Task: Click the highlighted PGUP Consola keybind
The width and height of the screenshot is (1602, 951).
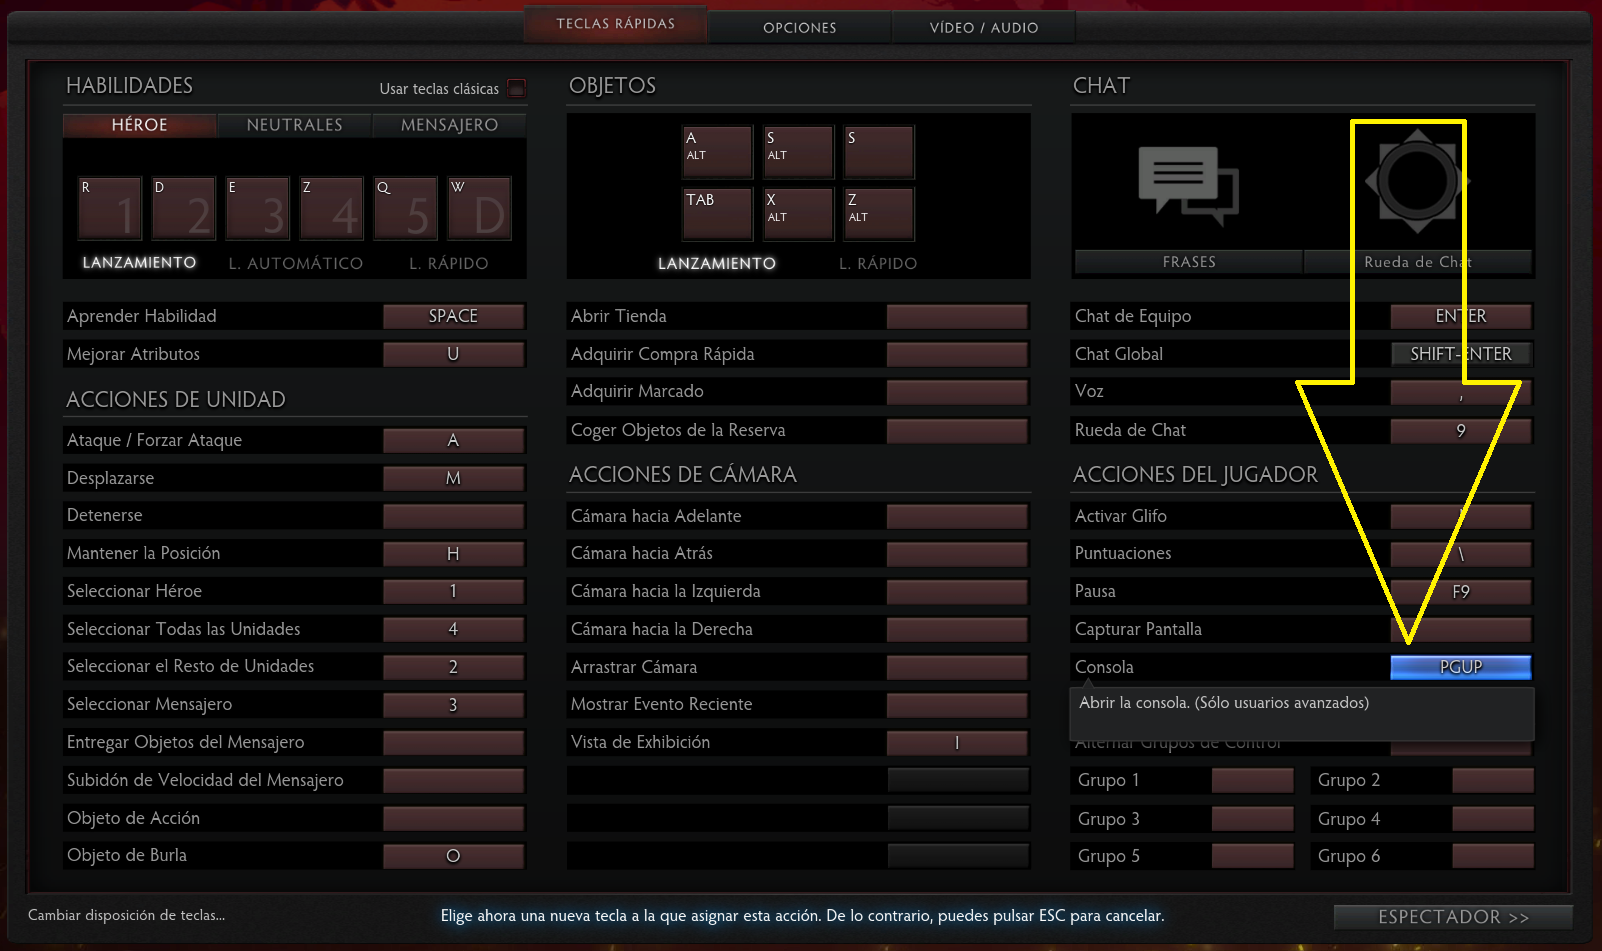Action: pos(1460,667)
